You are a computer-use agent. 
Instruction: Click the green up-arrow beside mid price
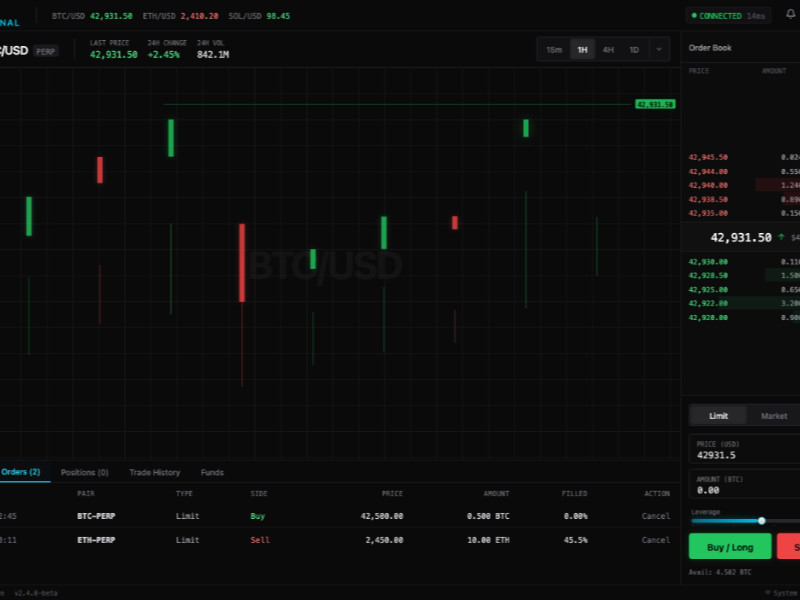pos(780,237)
